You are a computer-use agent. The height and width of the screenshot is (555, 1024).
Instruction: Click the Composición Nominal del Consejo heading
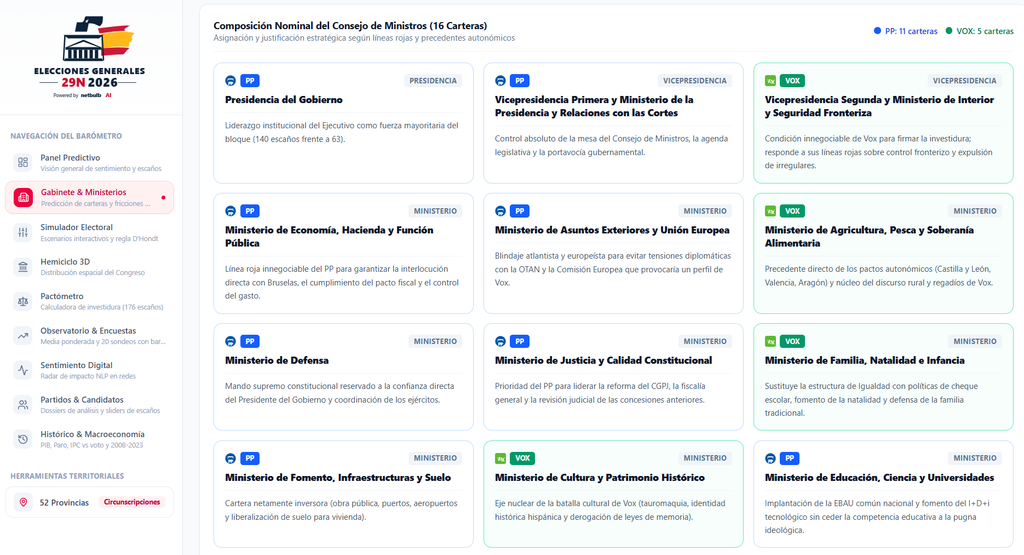pos(350,26)
